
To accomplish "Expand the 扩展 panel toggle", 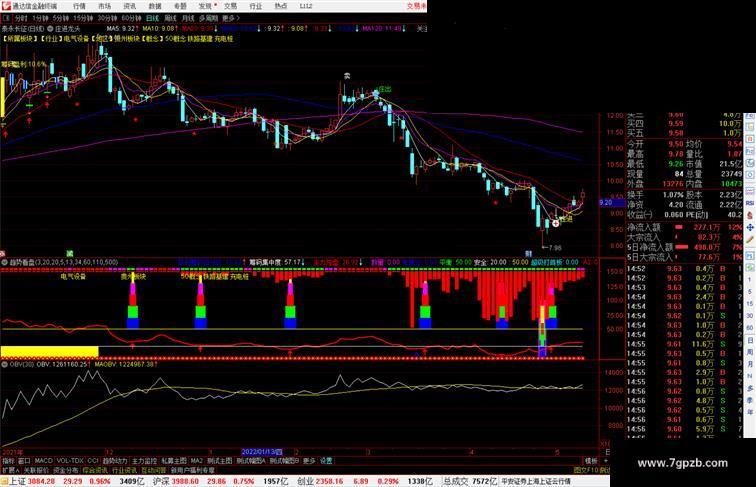I will click(11, 470).
